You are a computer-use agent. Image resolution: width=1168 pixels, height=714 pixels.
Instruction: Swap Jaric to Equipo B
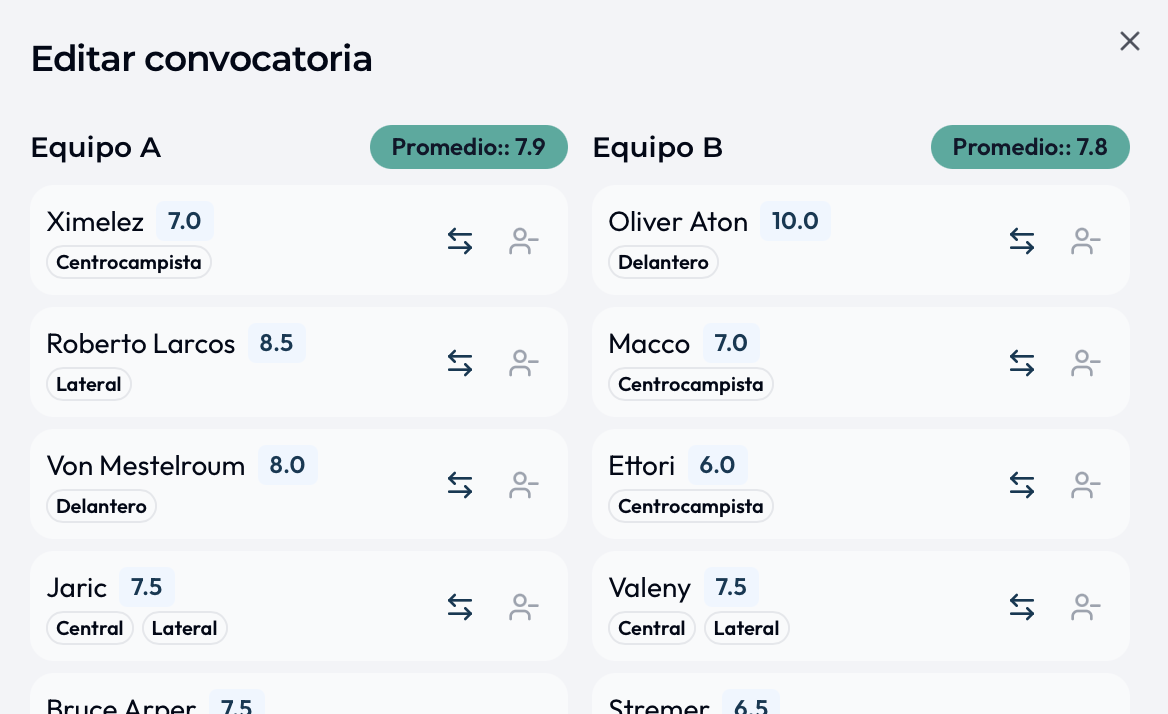pyautogui.click(x=459, y=607)
